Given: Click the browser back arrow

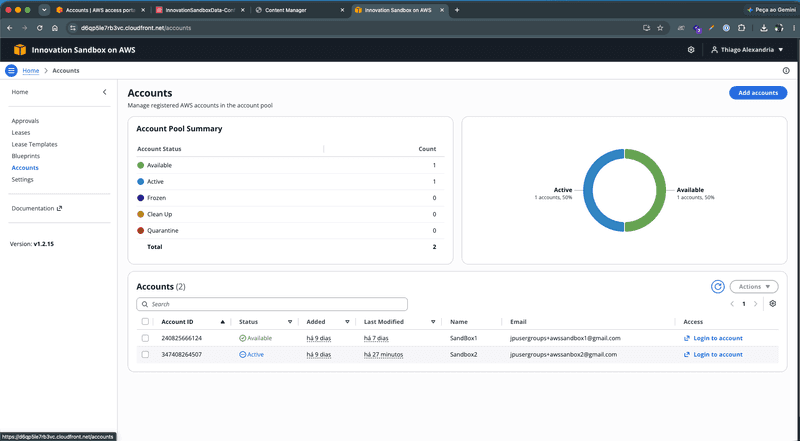Looking at the screenshot, I should (10, 28).
